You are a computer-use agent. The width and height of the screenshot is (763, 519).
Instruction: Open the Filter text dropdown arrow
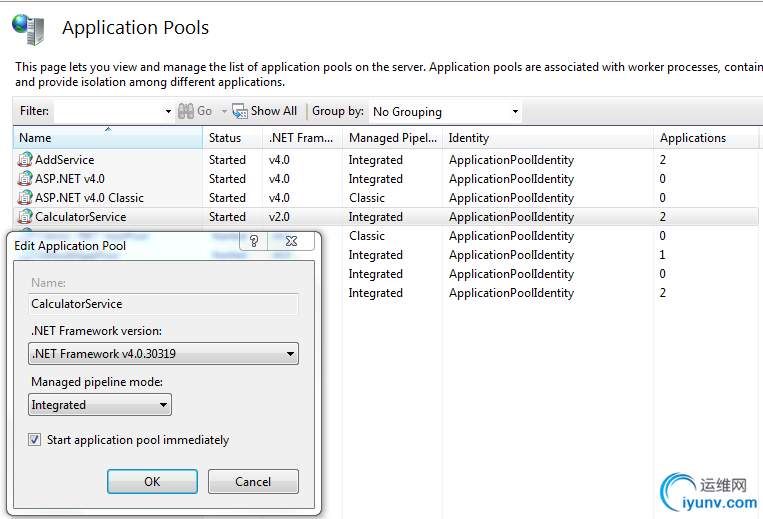[168, 112]
